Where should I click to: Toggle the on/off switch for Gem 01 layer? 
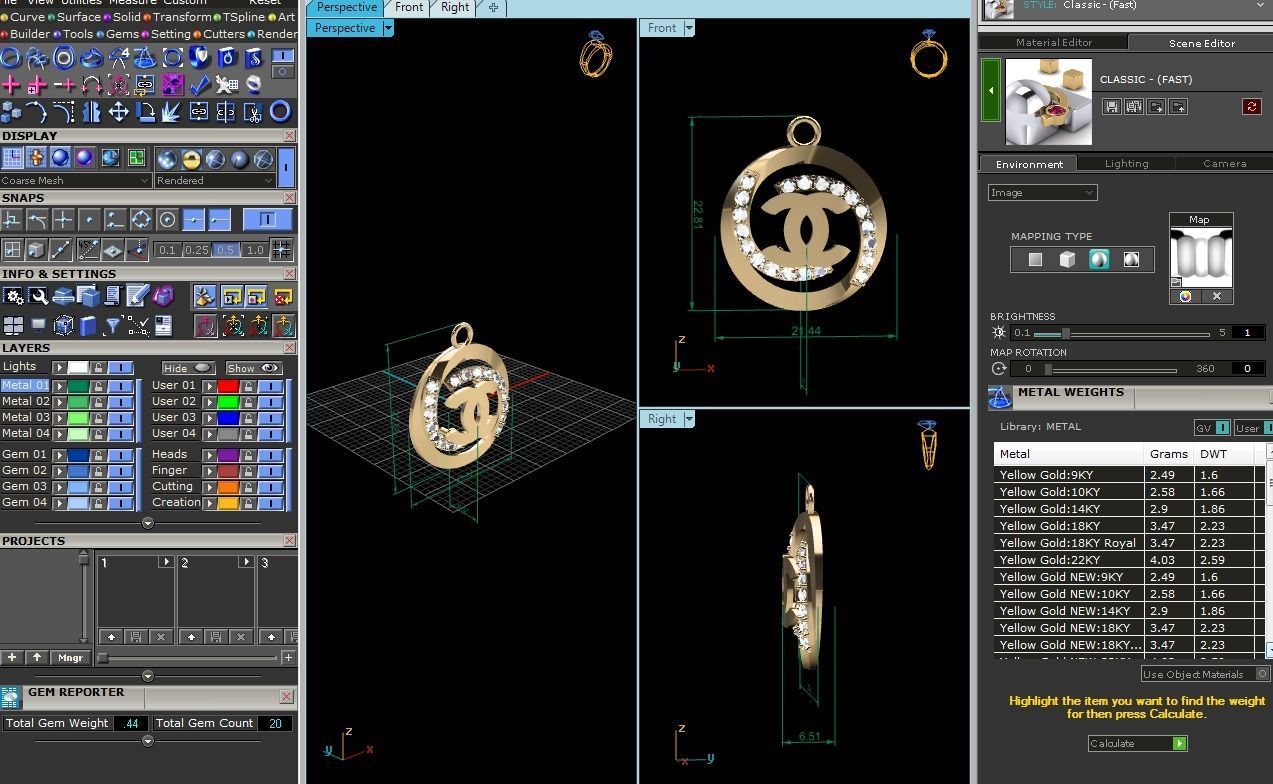[120, 455]
